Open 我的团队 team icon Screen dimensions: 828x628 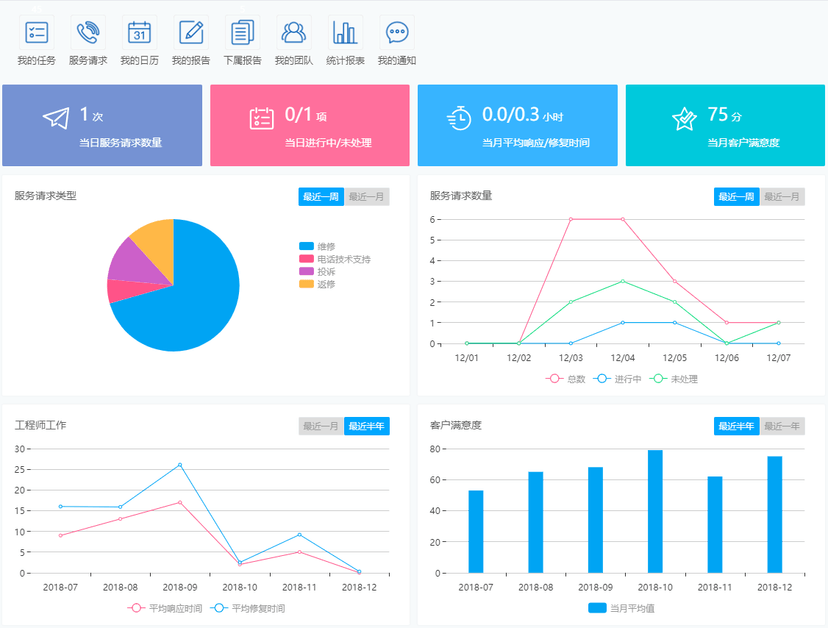[294, 32]
